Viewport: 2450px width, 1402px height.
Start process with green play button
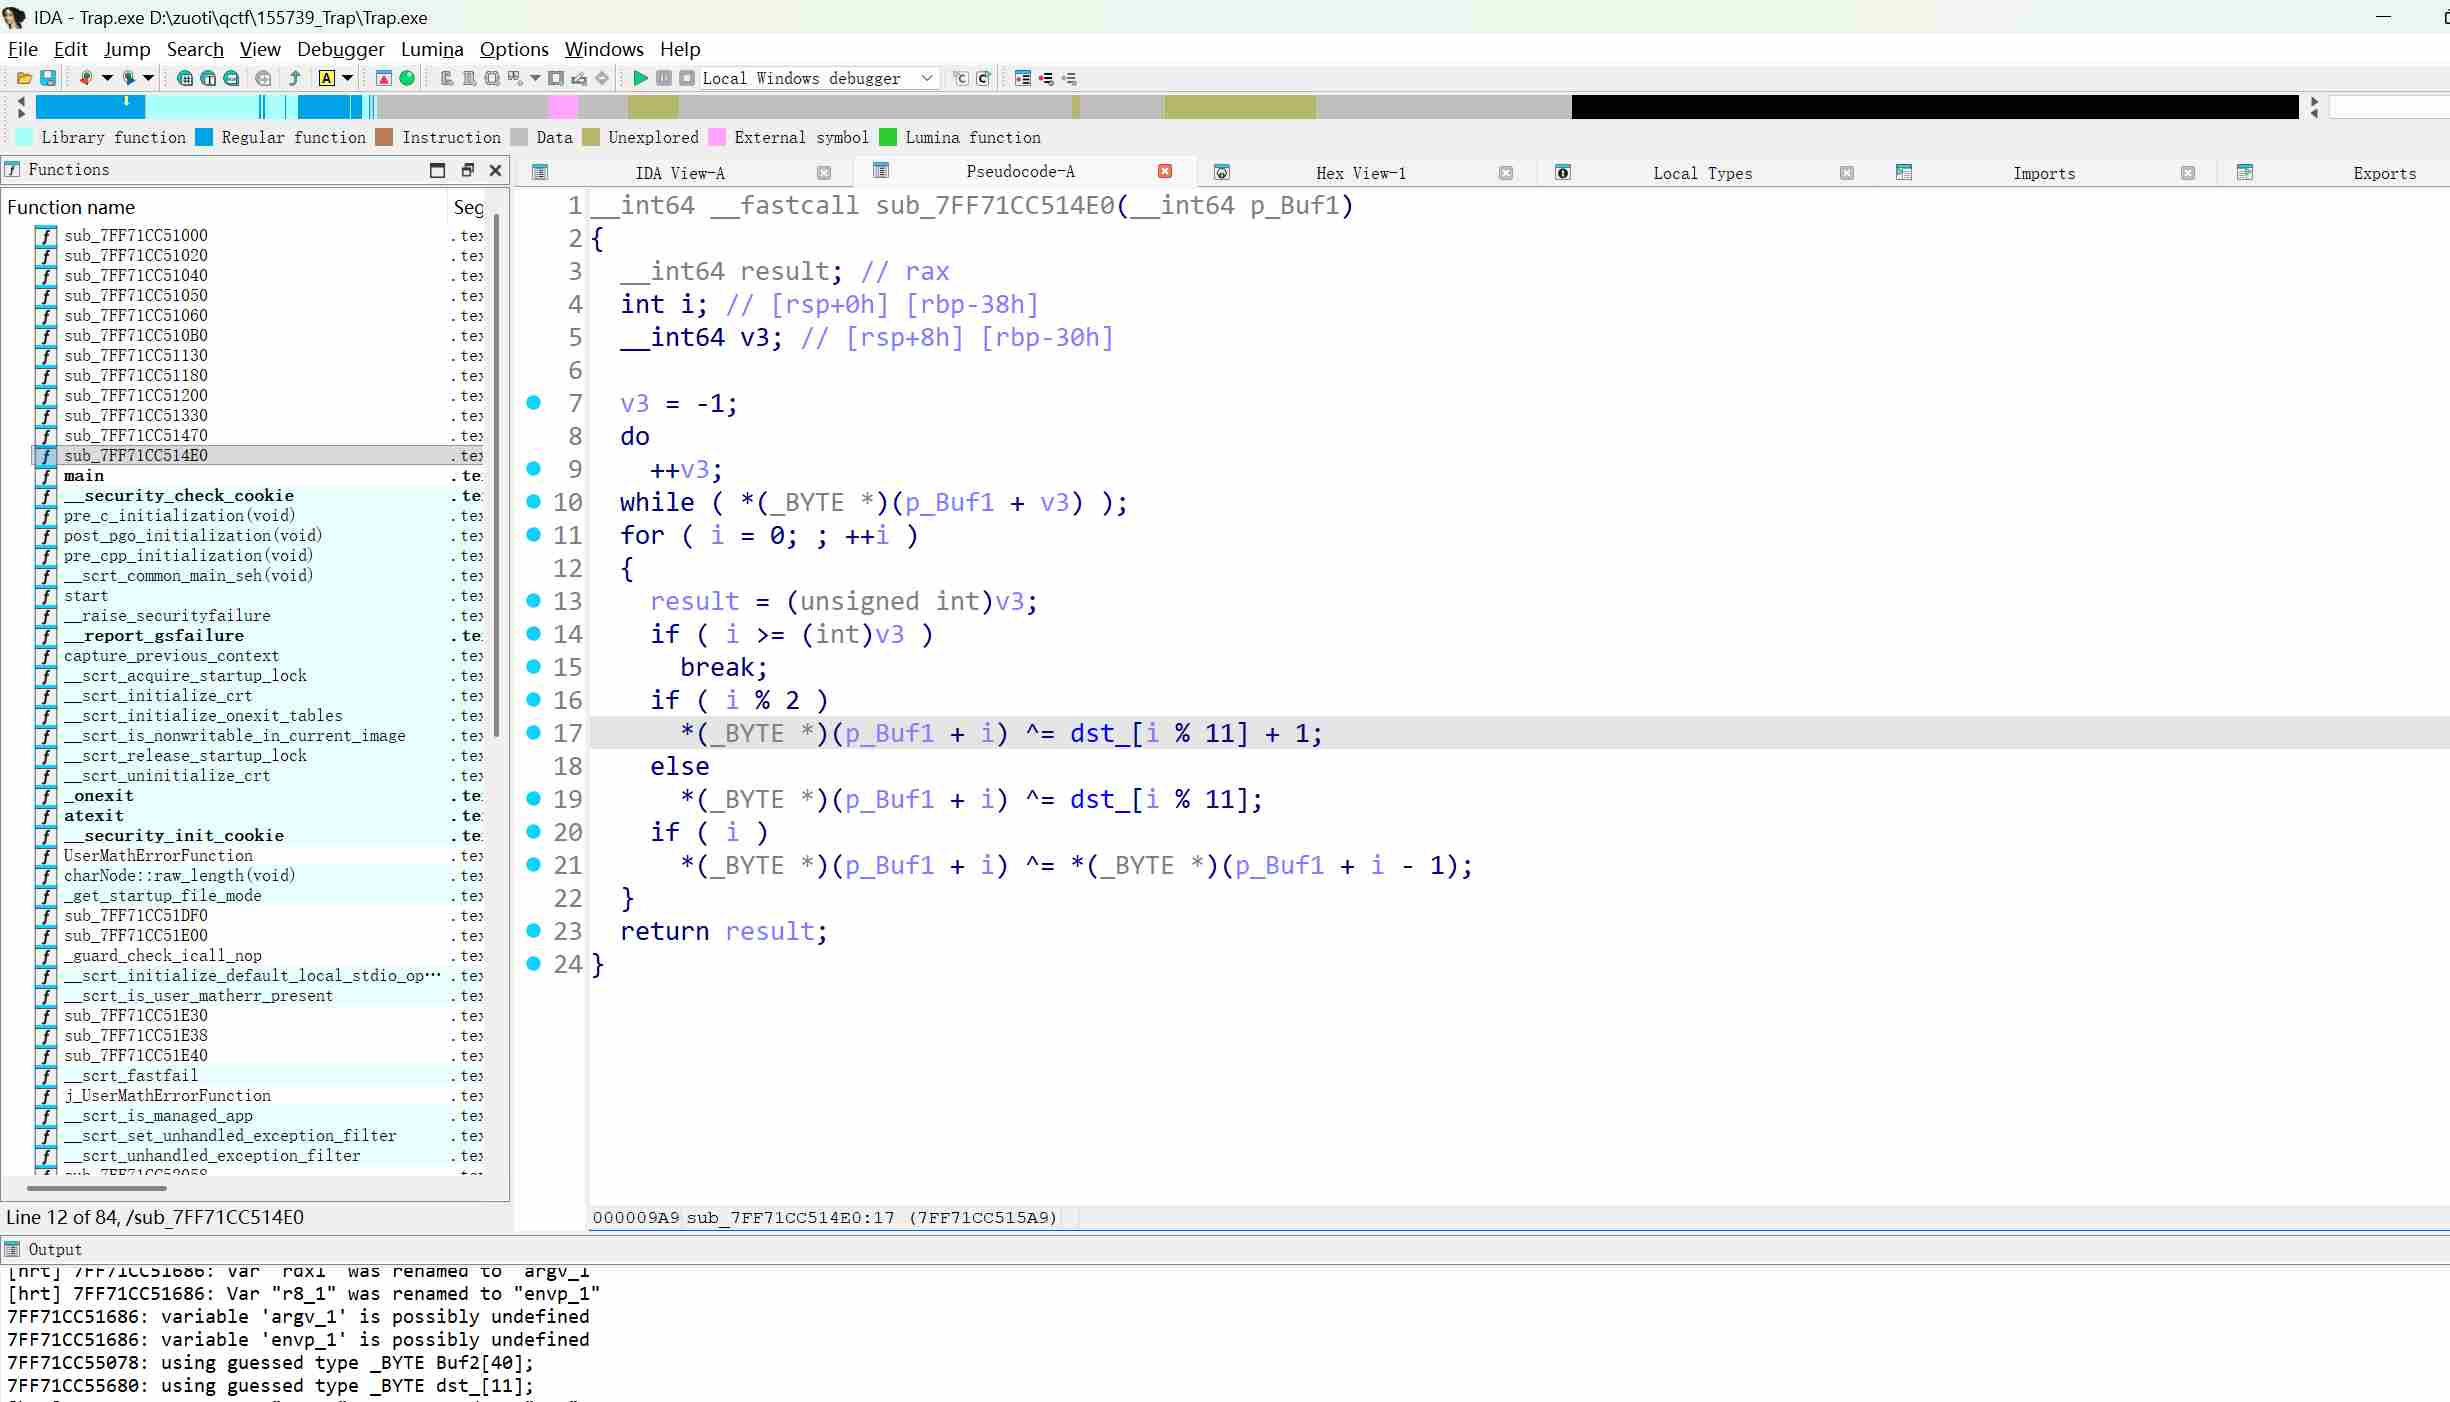tap(640, 78)
